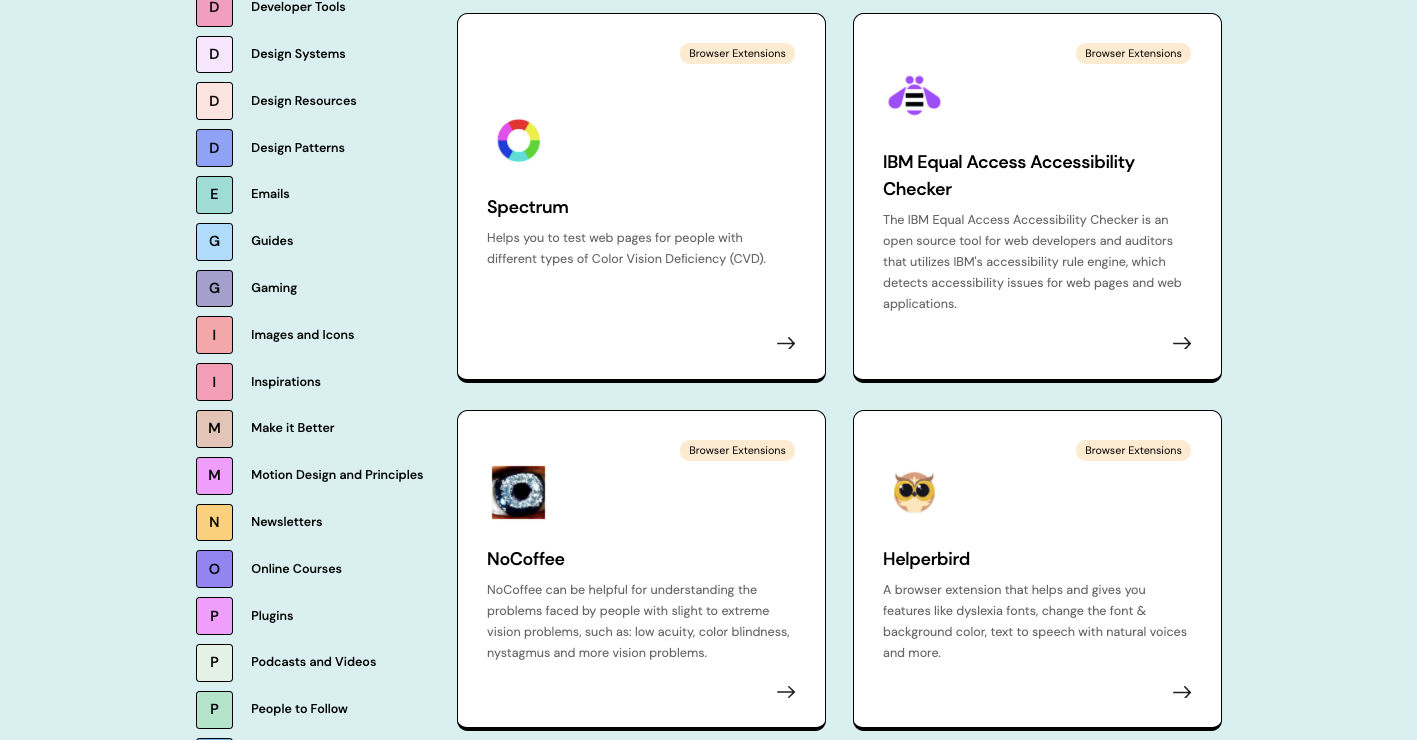Click the D tile beside Design Resources
The height and width of the screenshot is (740, 1417).
(x=214, y=101)
